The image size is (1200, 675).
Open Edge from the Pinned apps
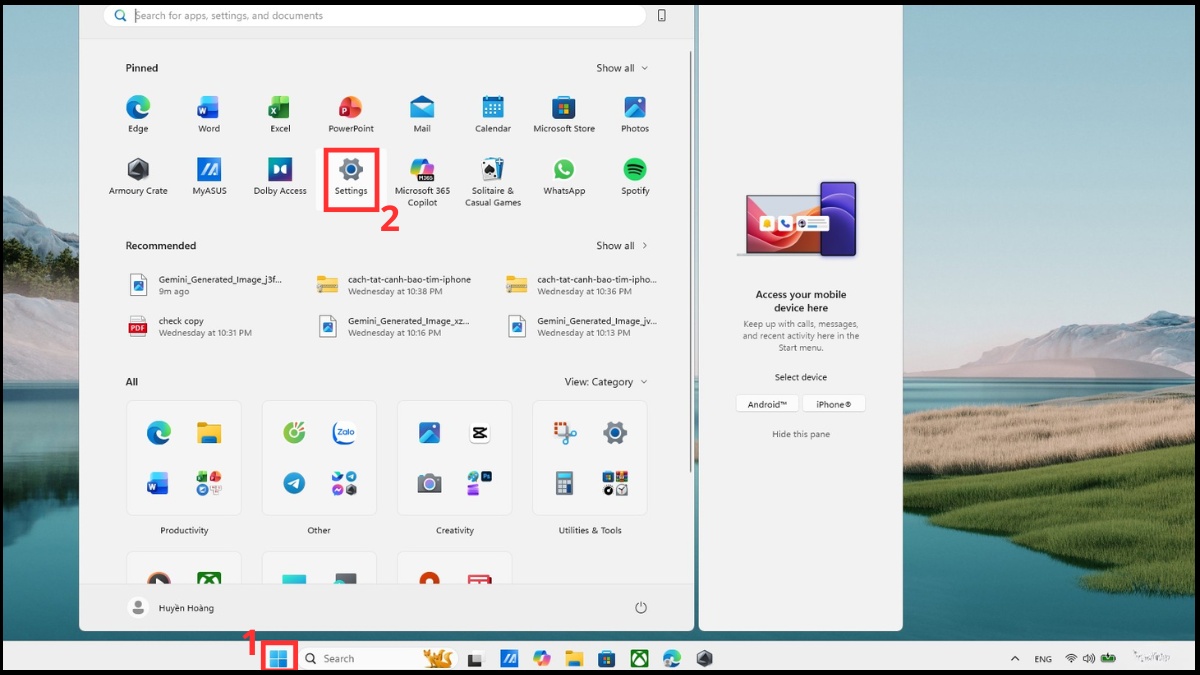click(x=138, y=113)
